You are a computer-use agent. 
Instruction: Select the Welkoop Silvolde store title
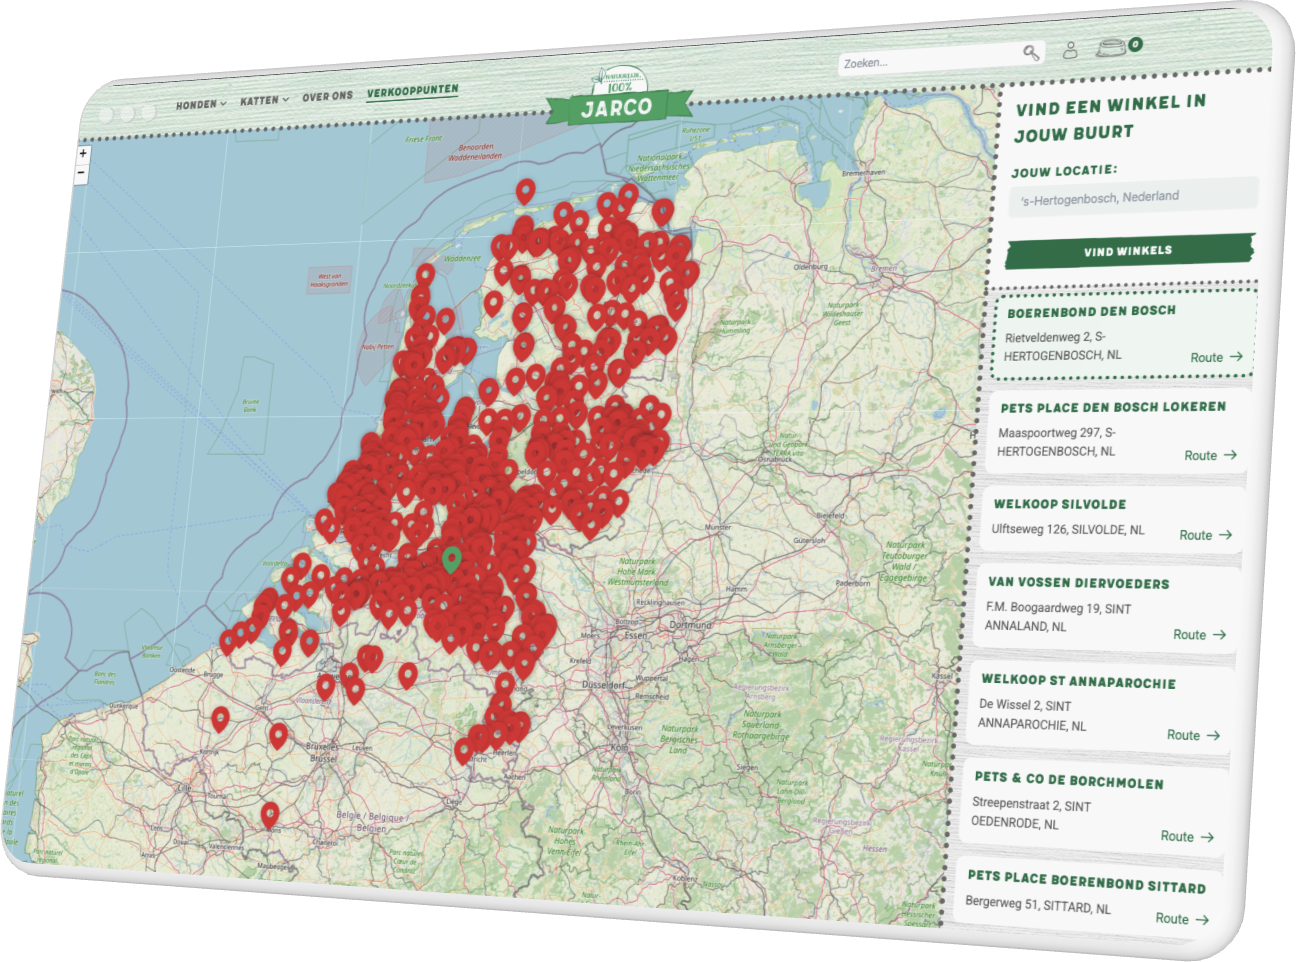(x=1060, y=504)
